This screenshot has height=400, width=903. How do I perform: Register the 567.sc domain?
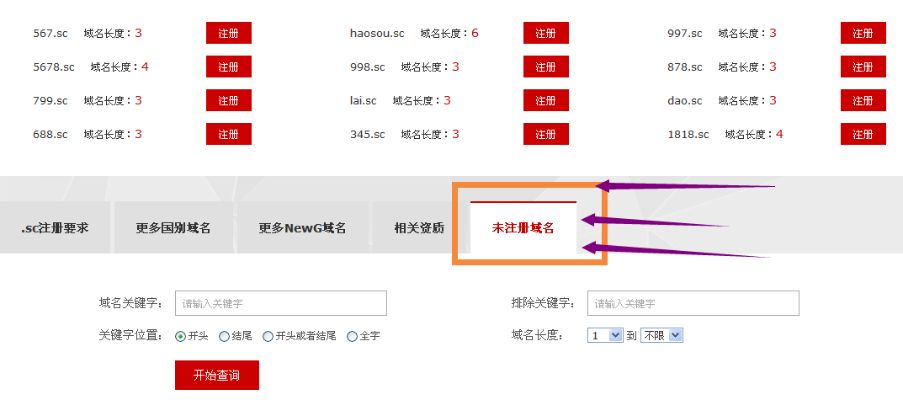pyautogui.click(x=229, y=33)
